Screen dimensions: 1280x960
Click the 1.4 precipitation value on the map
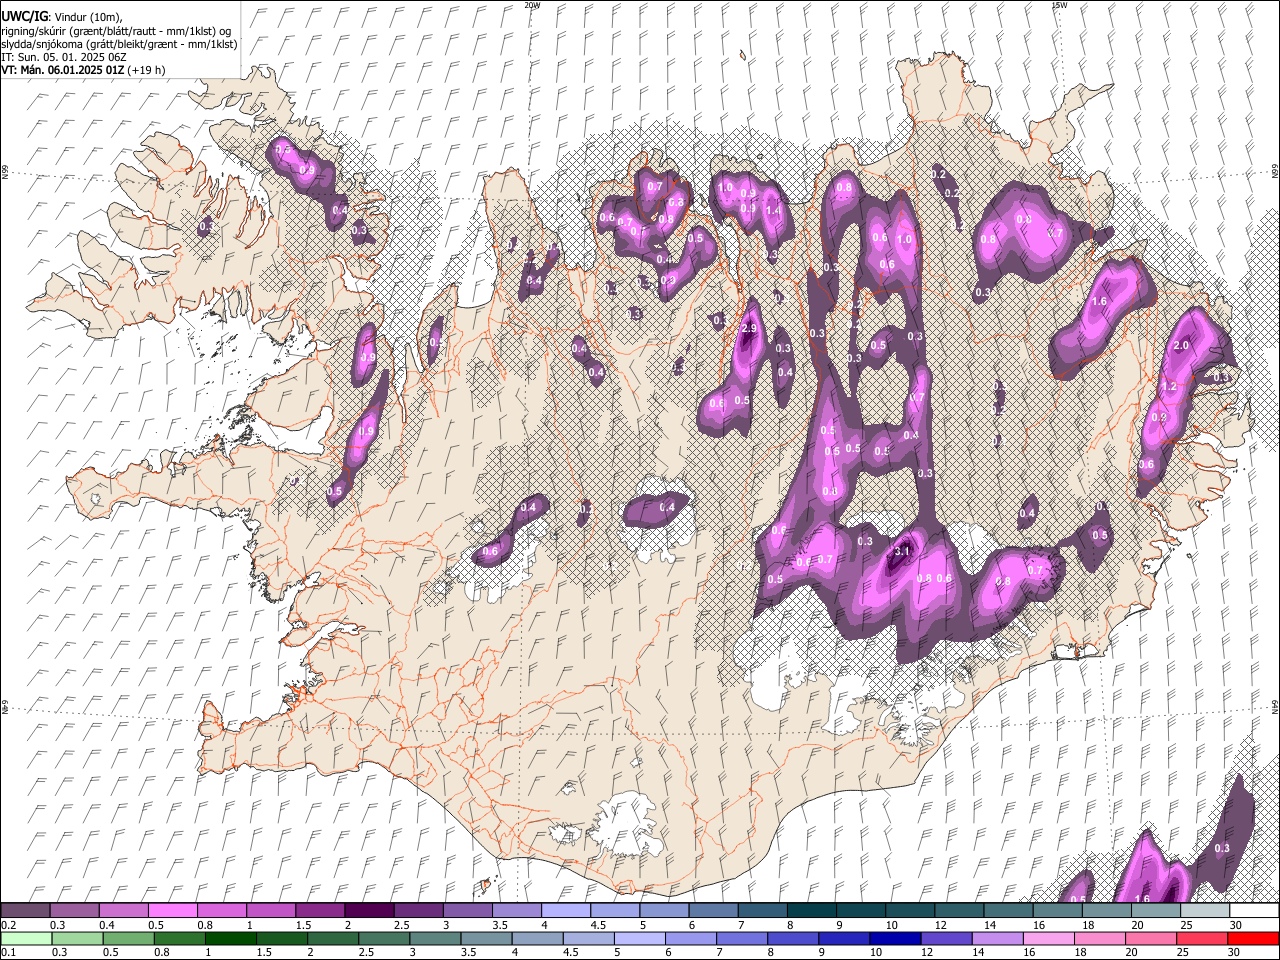(x=772, y=210)
